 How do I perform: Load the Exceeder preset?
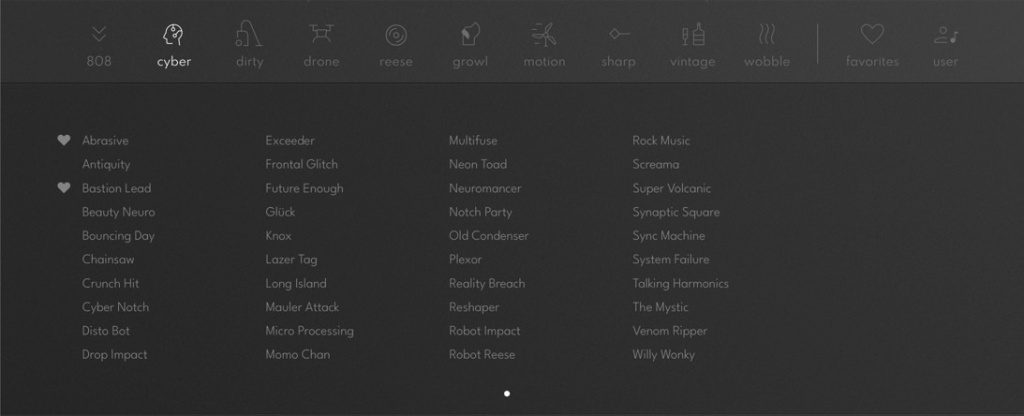pos(290,140)
